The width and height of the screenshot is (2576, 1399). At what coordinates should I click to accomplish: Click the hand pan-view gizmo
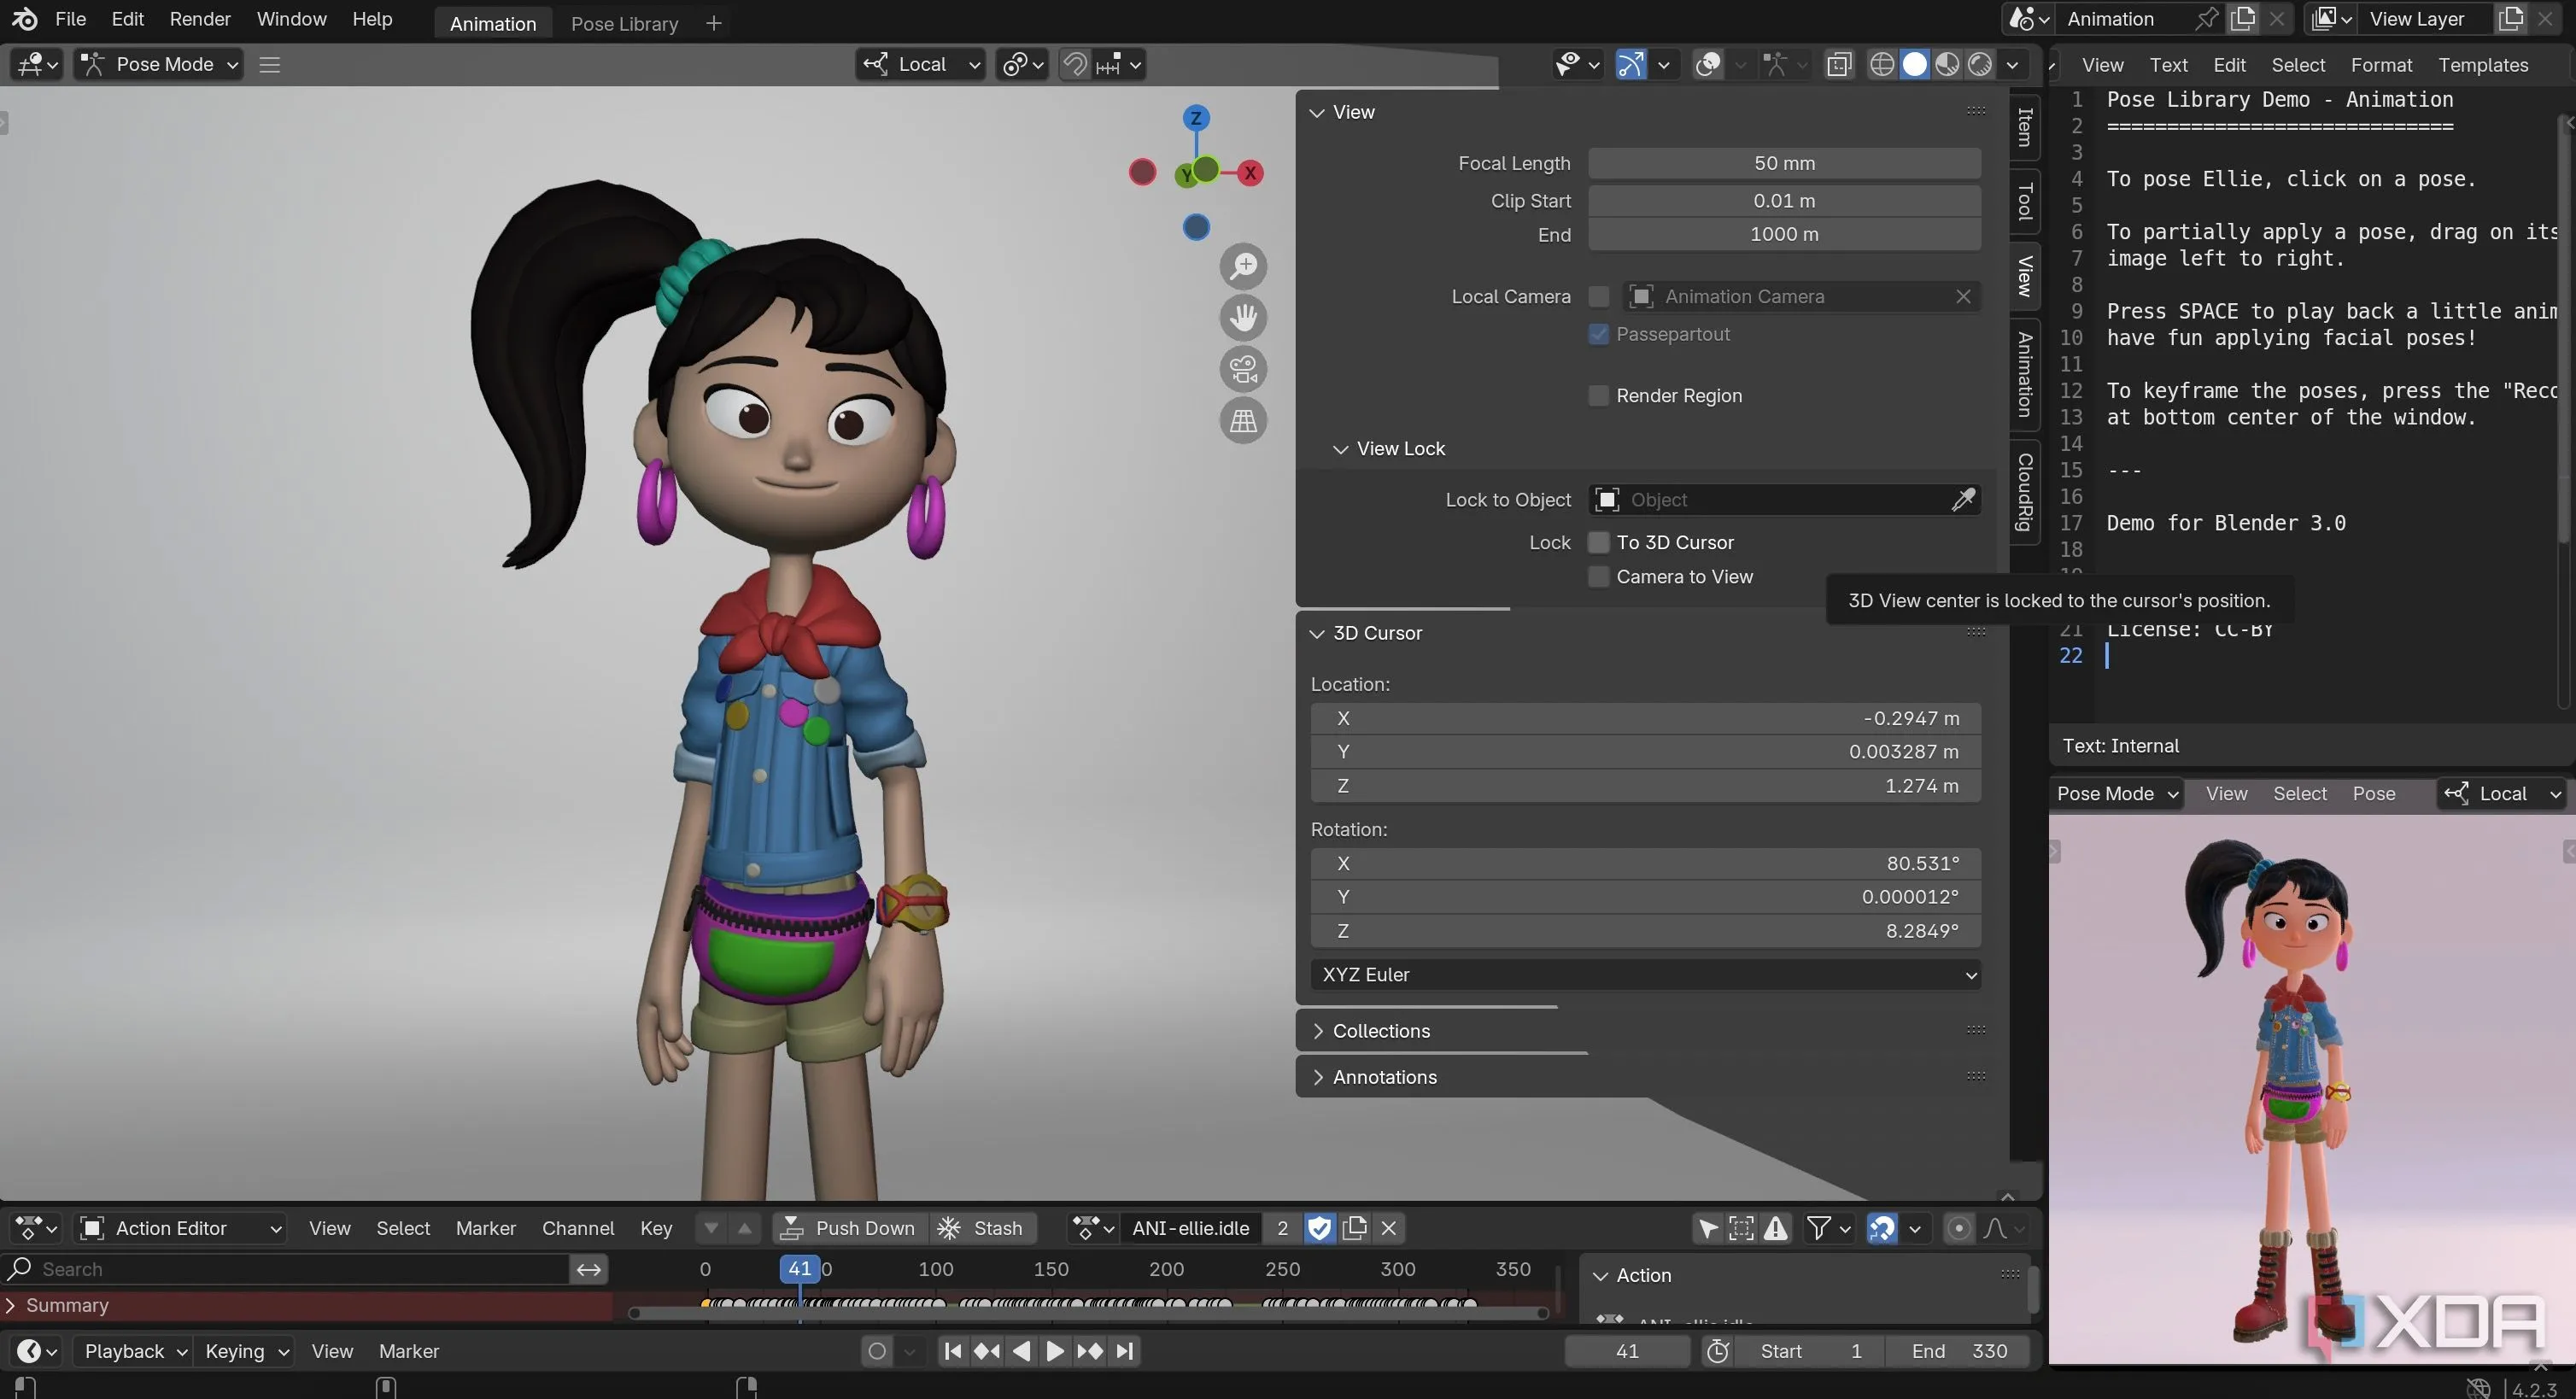[1243, 318]
